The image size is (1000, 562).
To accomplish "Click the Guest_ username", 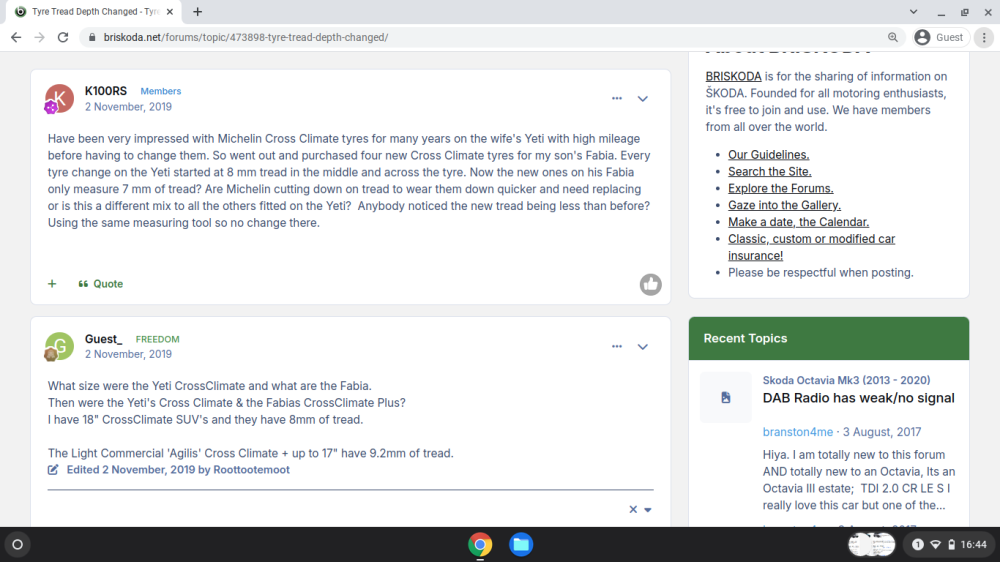I will click(103, 339).
